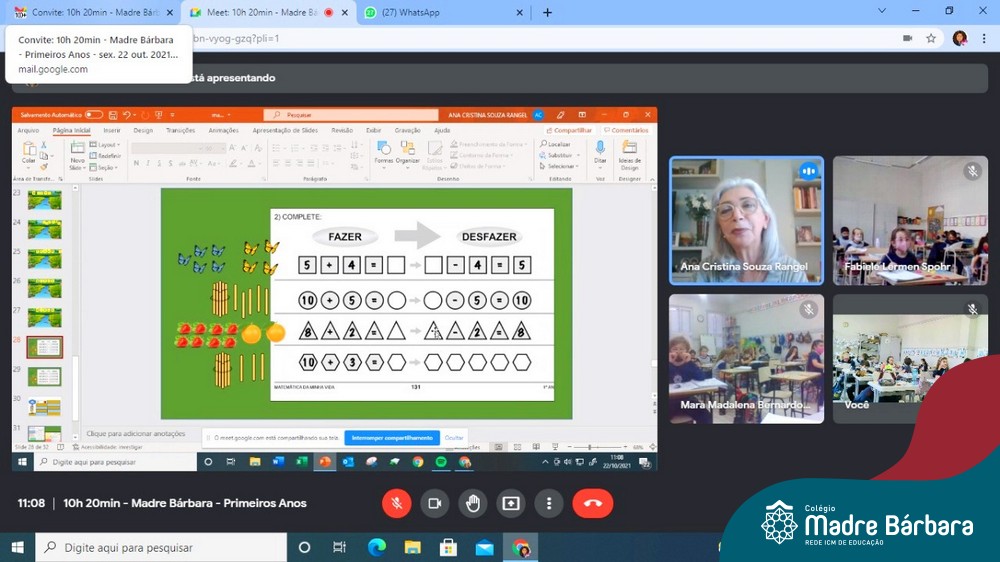The image size is (1000, 562).
Task: Click camera permission icon in address bar
Action: [908, 38]
